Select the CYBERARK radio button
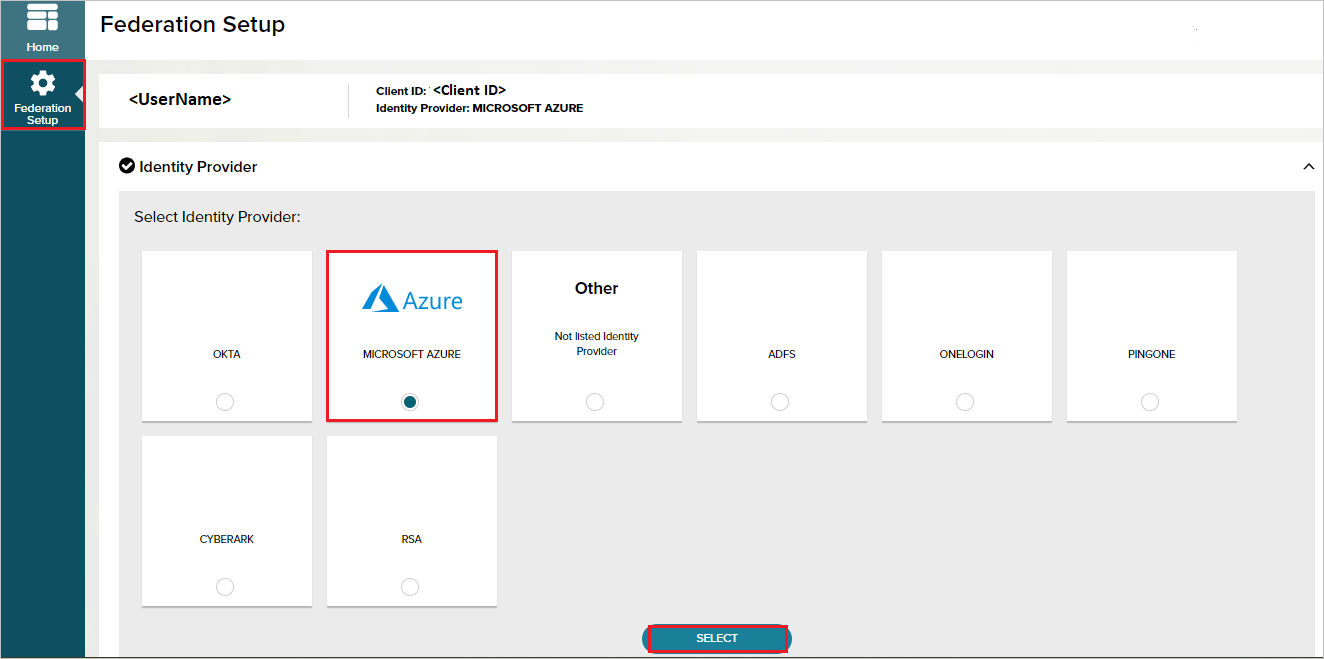1324x659 pixels. [x=225, y=587]
